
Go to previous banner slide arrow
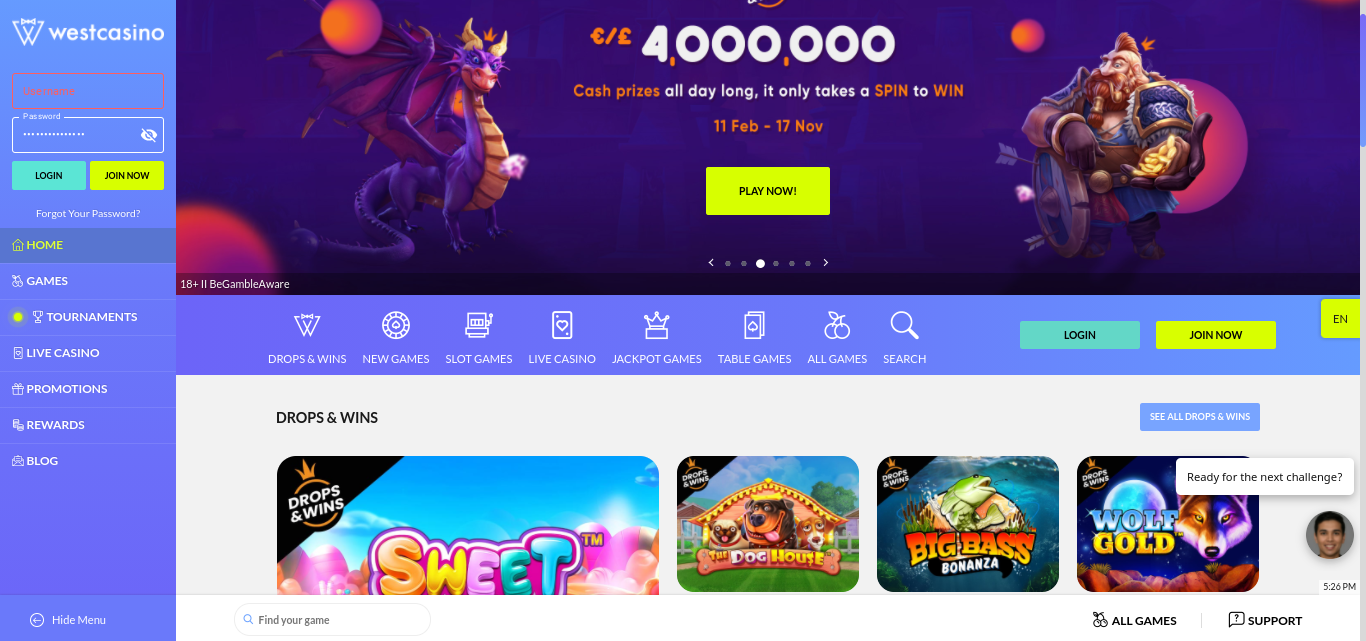click(711, 263)
